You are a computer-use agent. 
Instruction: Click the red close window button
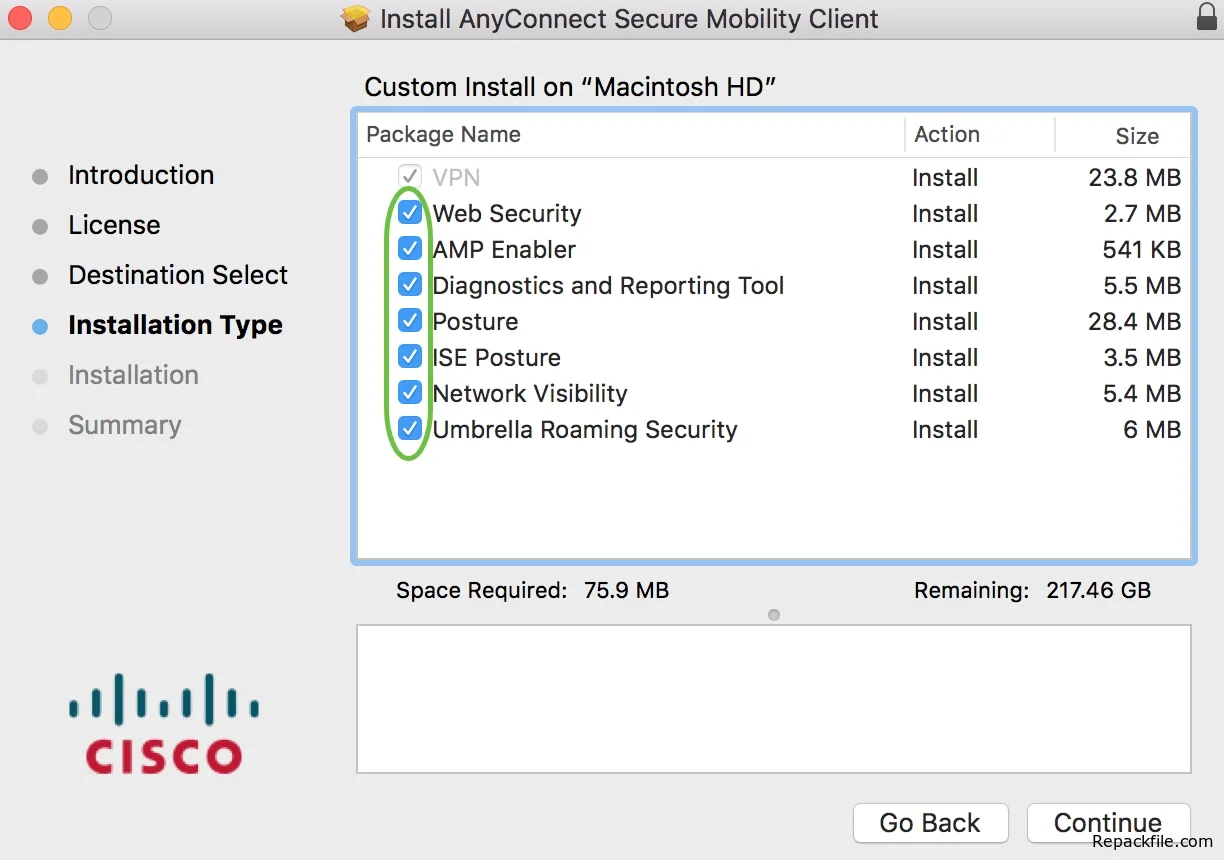[20, 18]
